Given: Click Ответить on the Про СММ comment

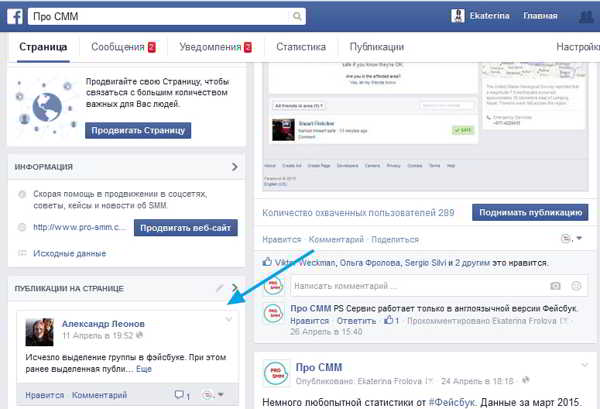Looking at the screenshot, I should coord(356,321).
